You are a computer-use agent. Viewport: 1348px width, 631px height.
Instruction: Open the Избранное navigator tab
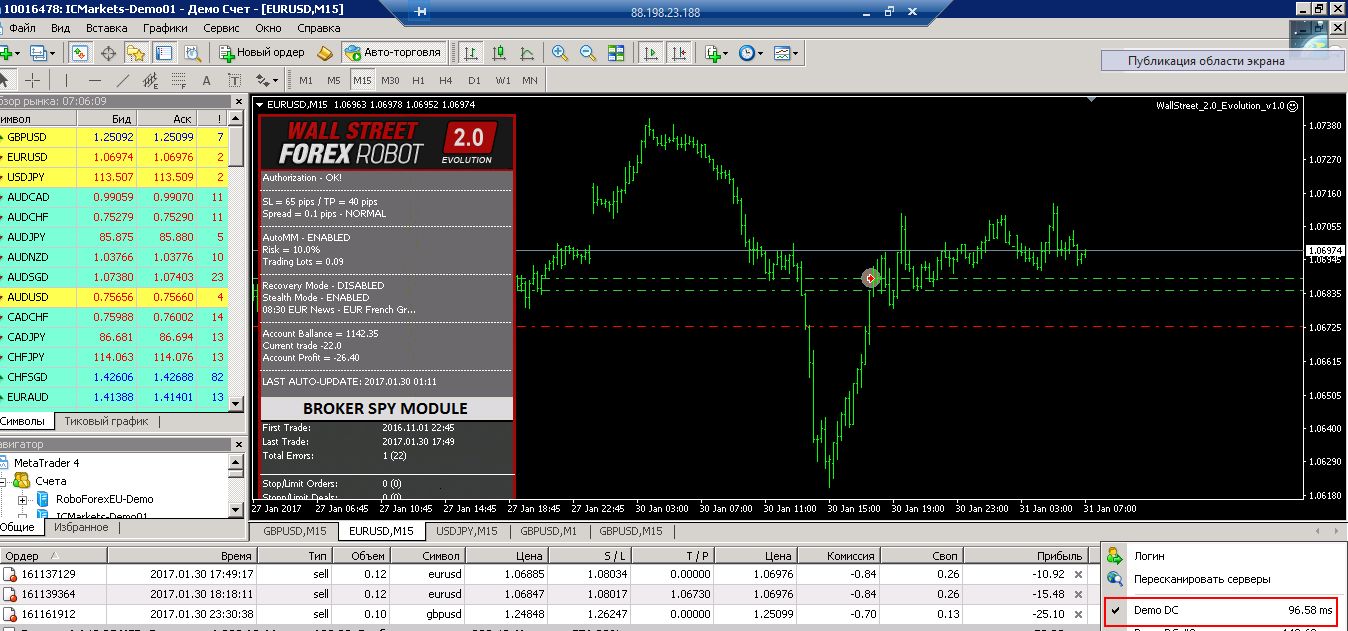(81, 527)
